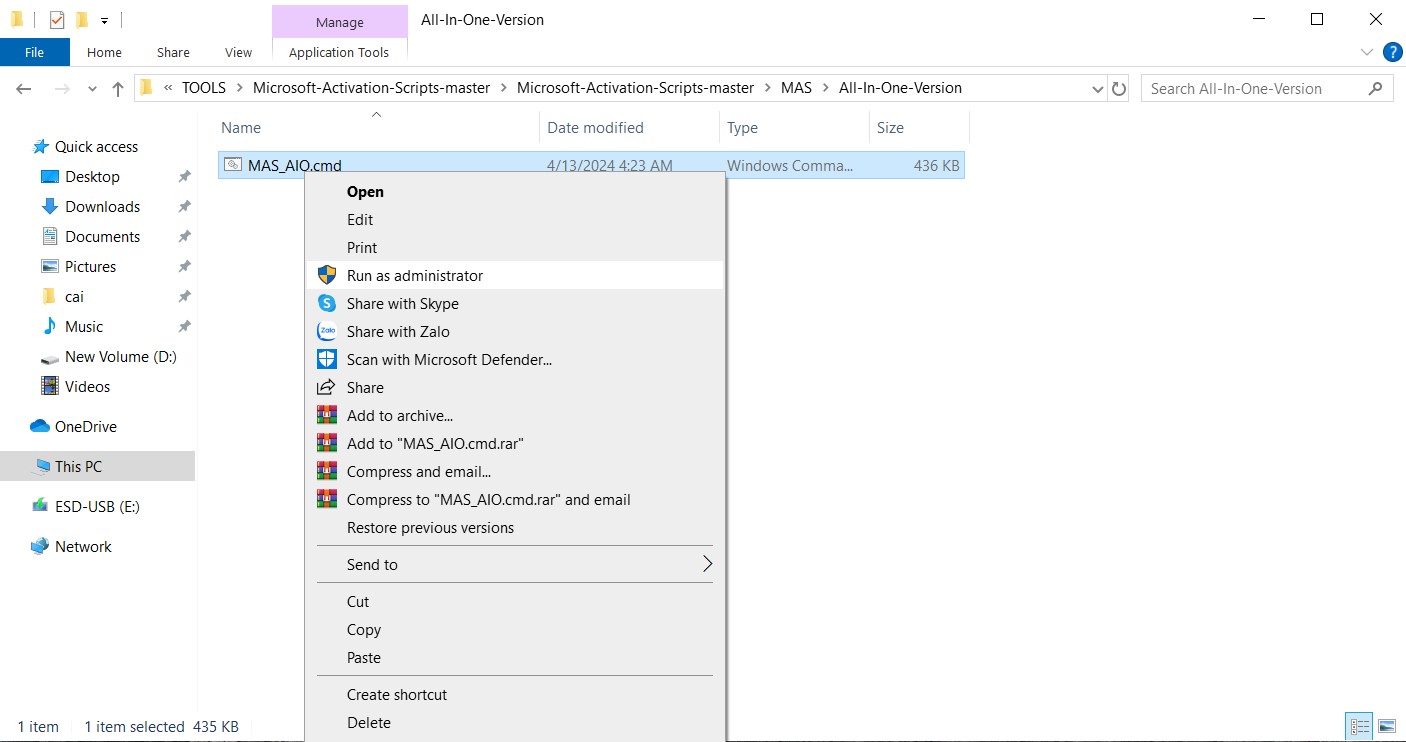The image size is (1406, 742).
Task: Click the Run as administrator shield icon
Action: pyautogui.click(x=327, y=275)
